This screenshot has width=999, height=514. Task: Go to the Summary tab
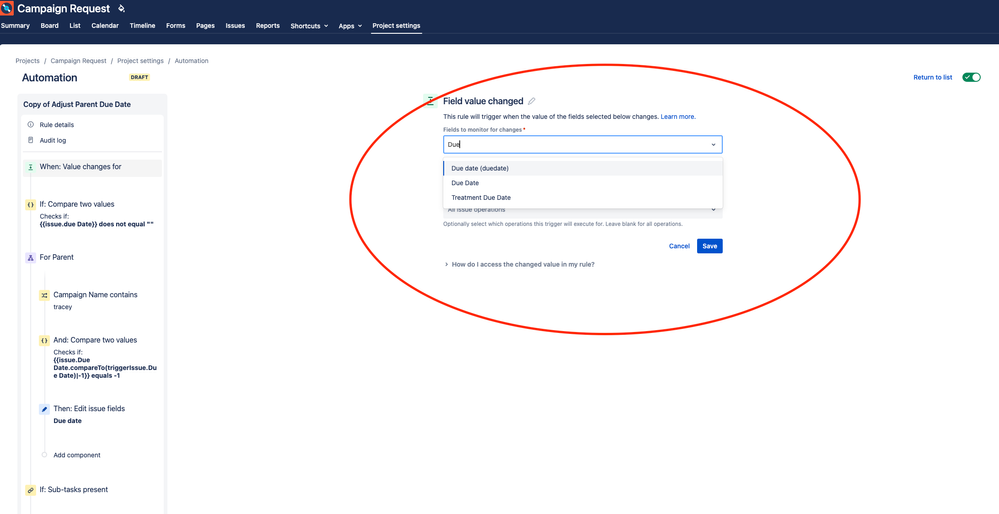click(15, 26)
